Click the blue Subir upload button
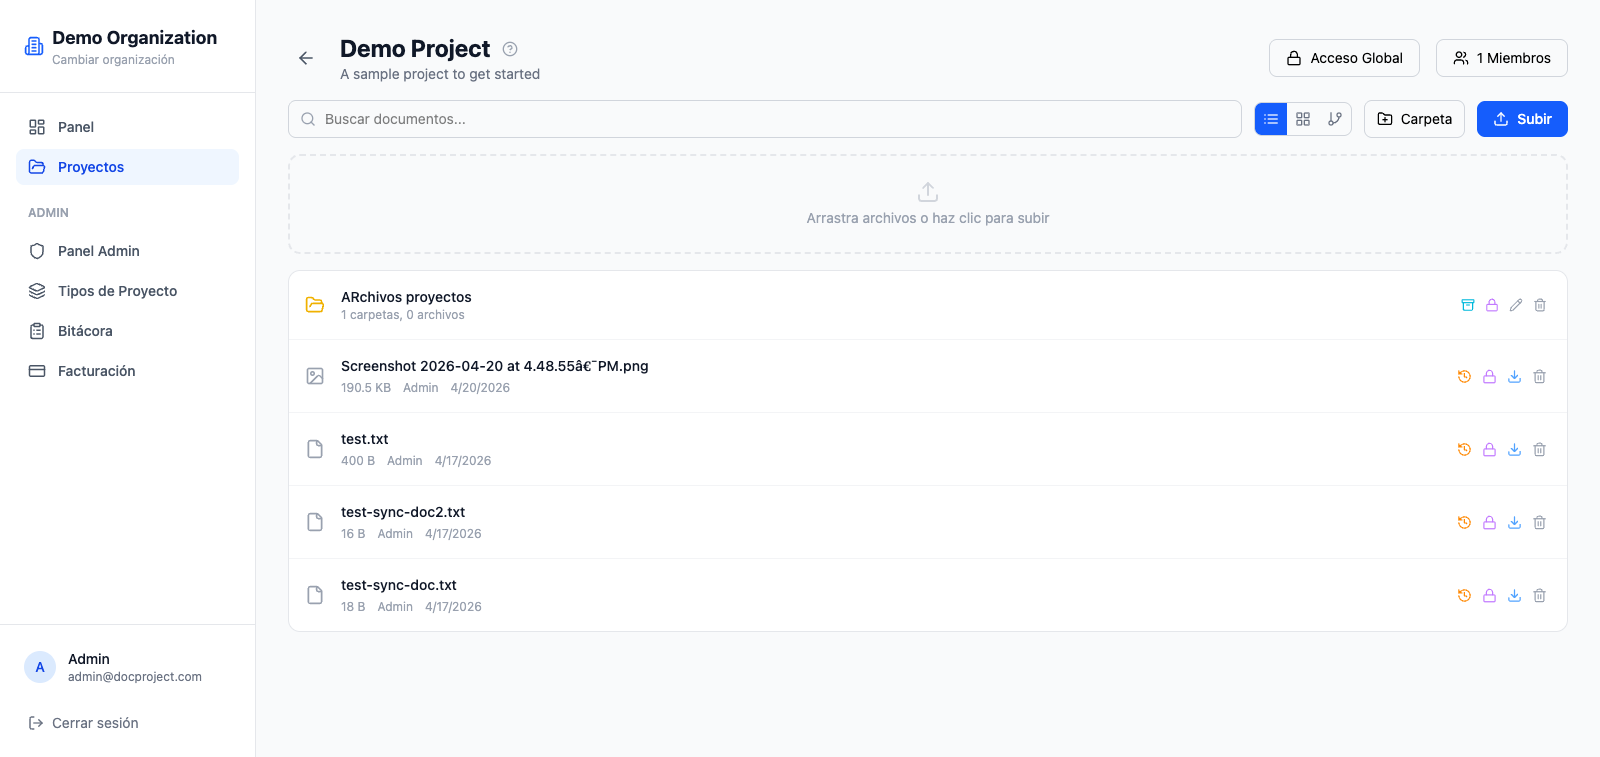 [1522, 119]
